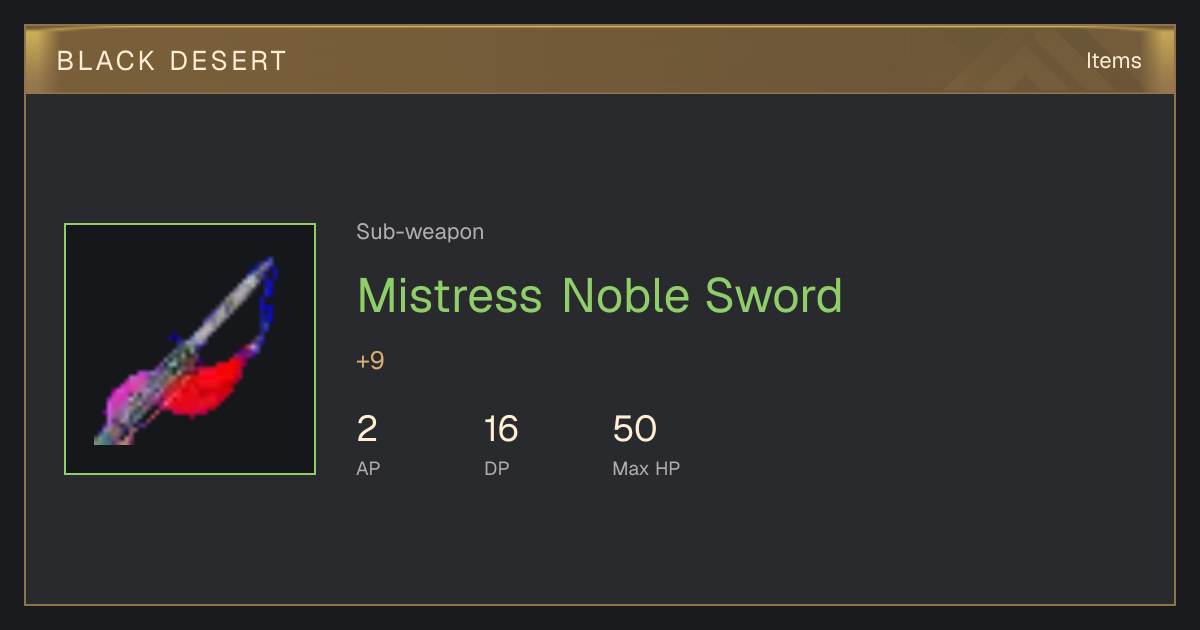Select the Sub-weapon category label
Screen dimensions: 1200x630
pos(420,232)
